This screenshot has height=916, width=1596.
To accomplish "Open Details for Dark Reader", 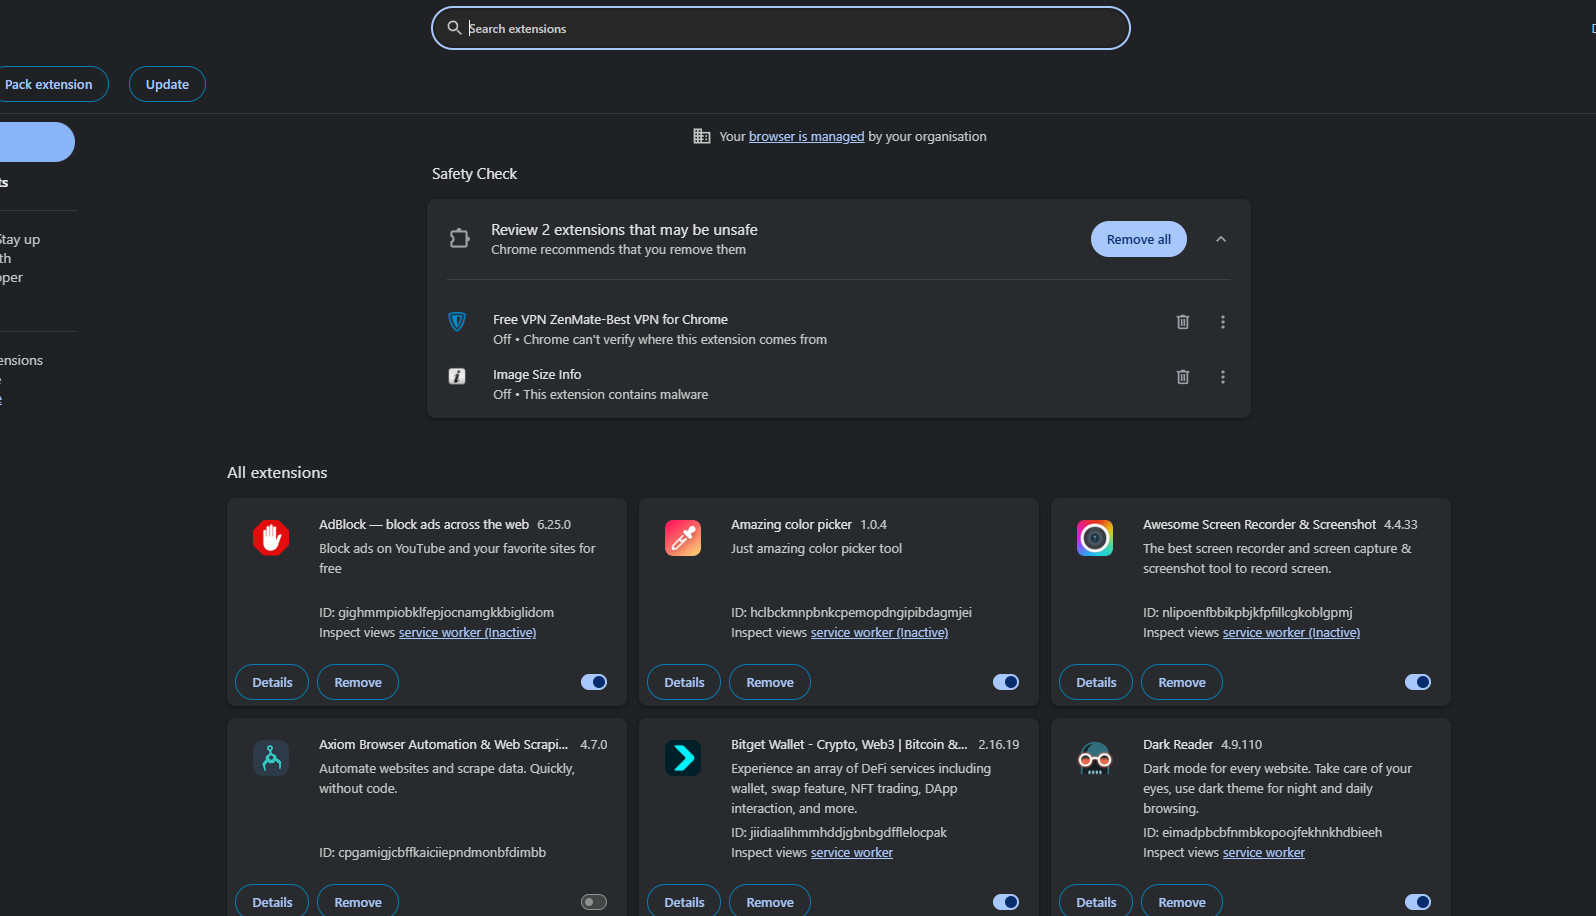I will click(1096, 901).
